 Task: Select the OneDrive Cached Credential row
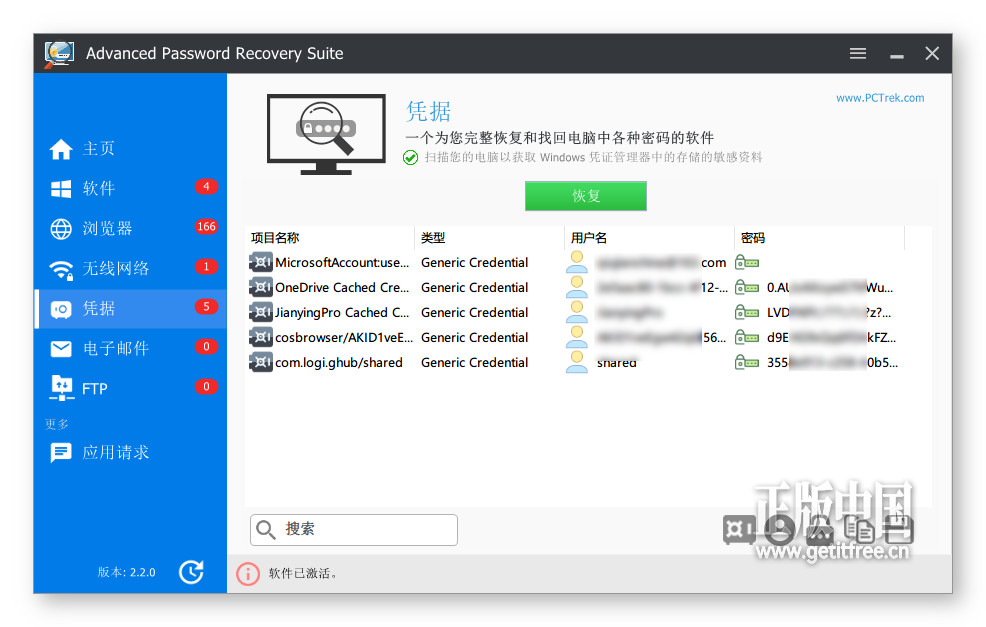click(575, 287)
